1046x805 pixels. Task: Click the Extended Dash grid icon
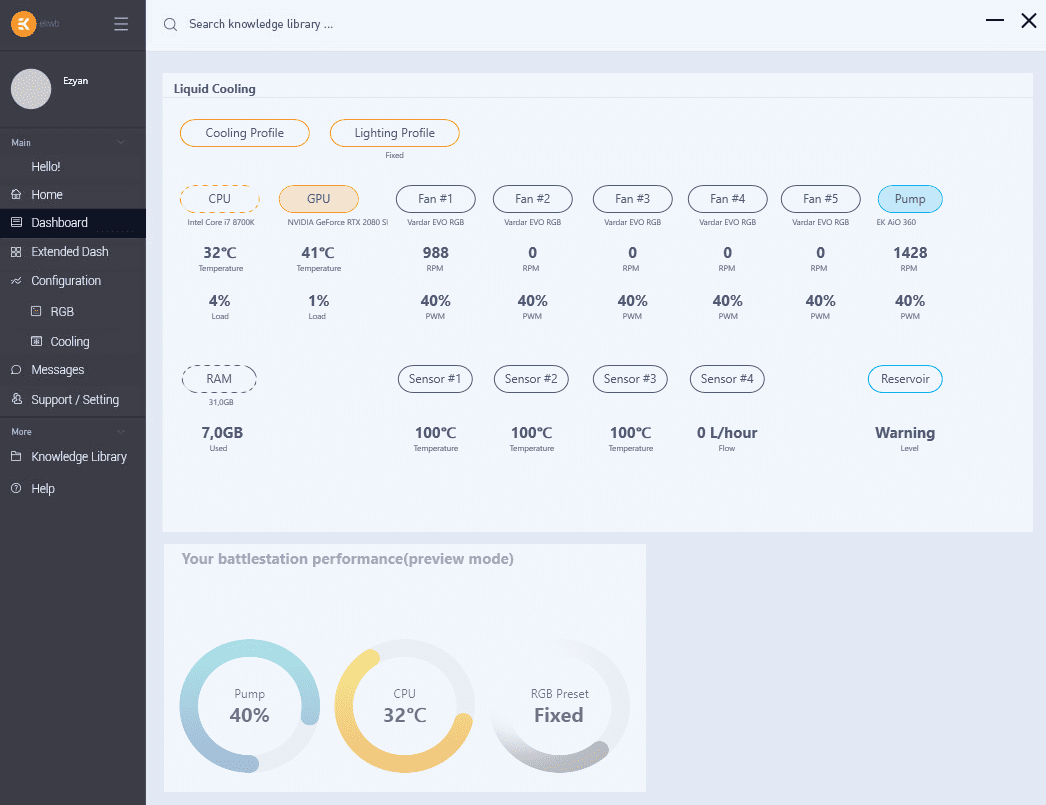16,252
